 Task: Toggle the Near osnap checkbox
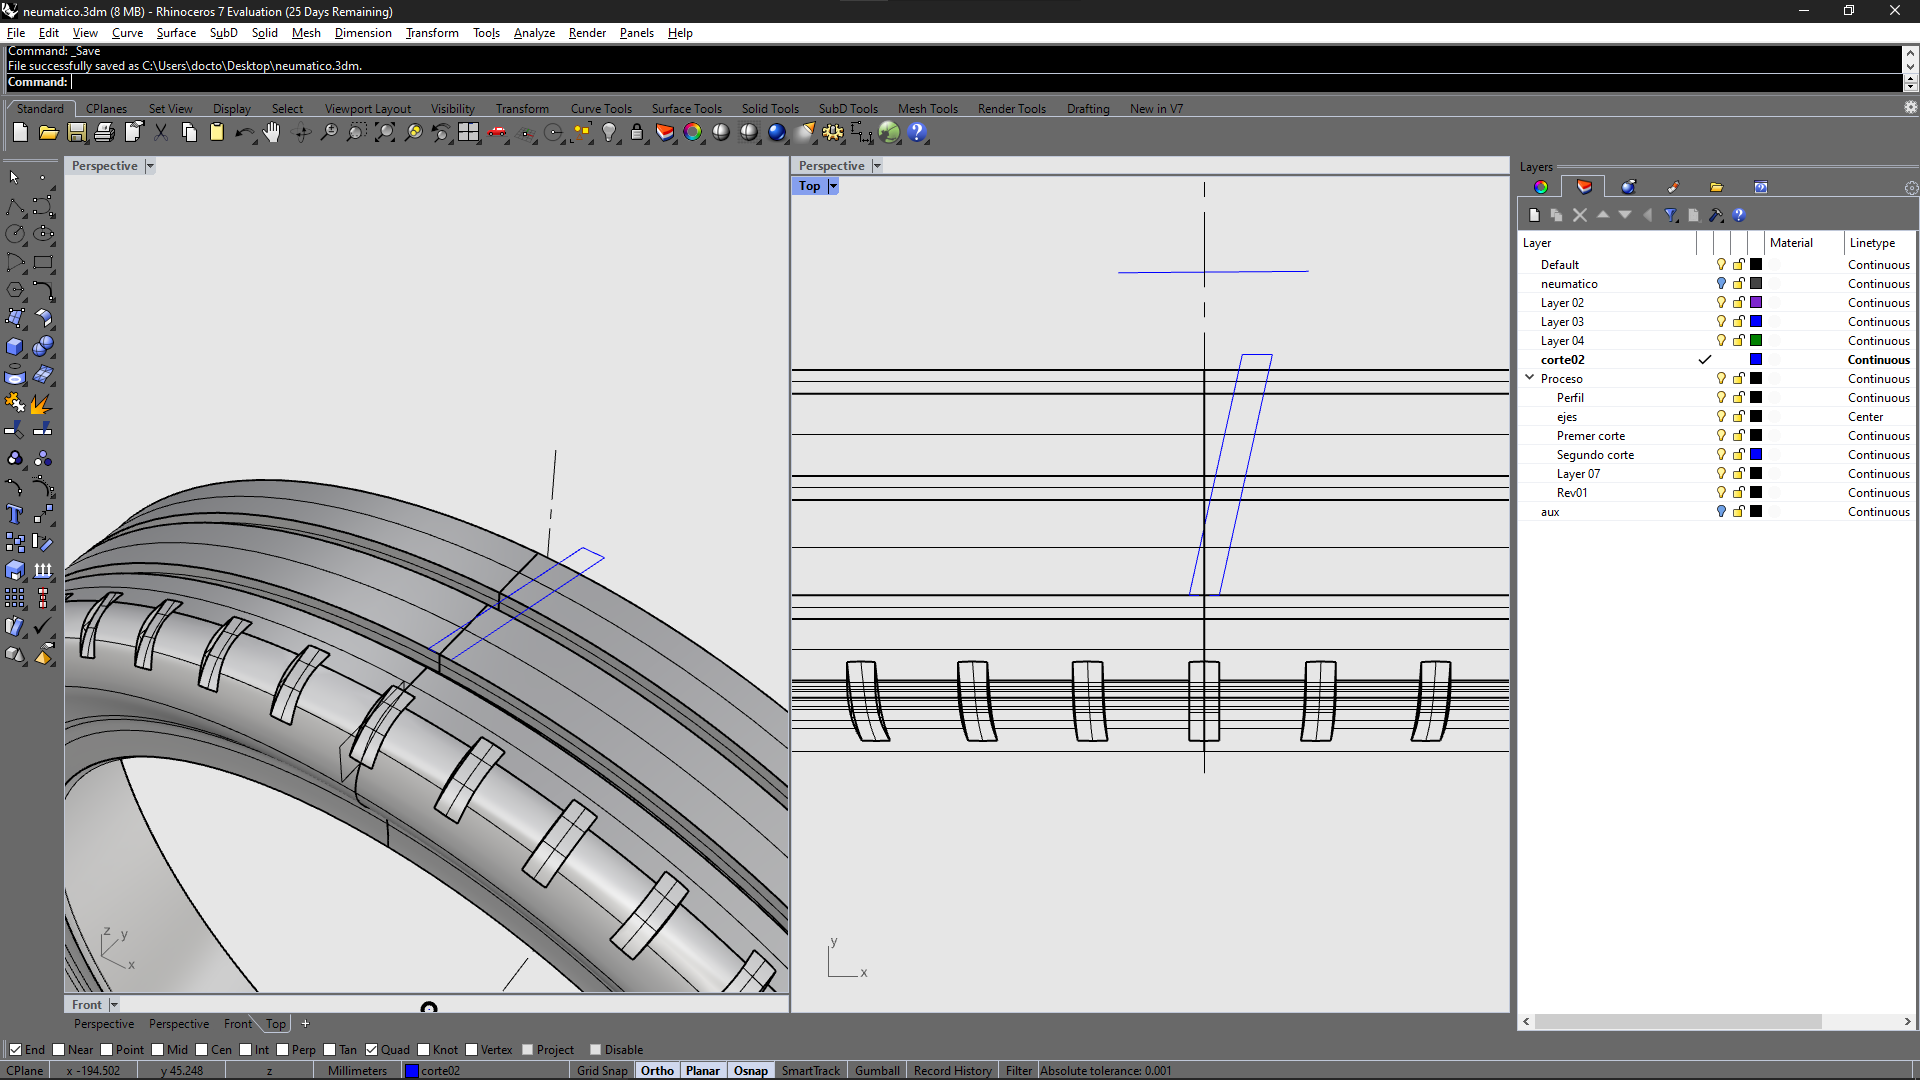59,1049
